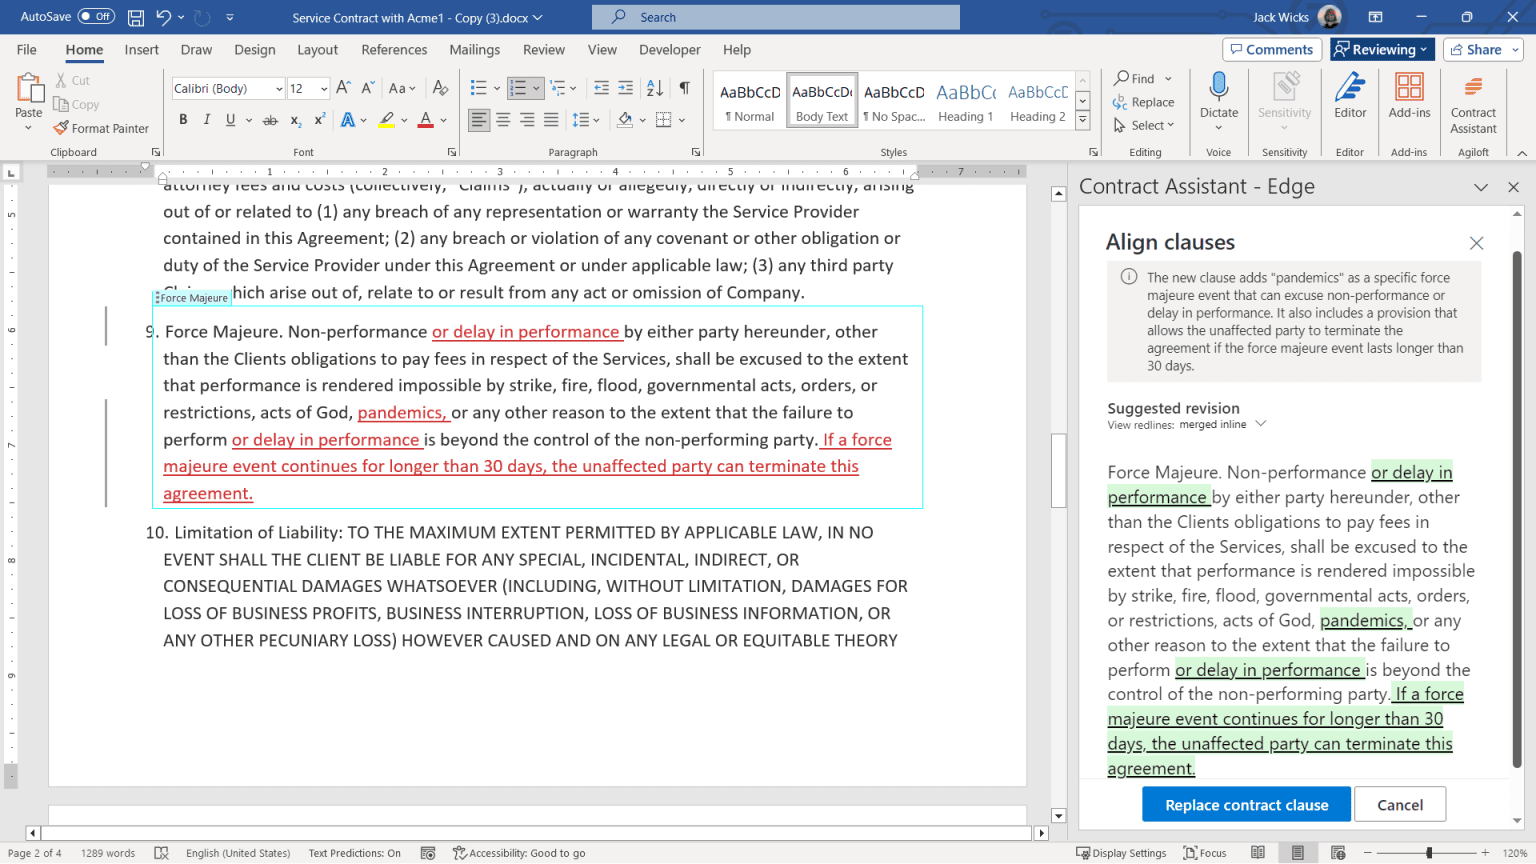This screenshot has width=1536, height=864.
Task: Show paragraph marks with pilcrow icon
Action: click(685, 88)
